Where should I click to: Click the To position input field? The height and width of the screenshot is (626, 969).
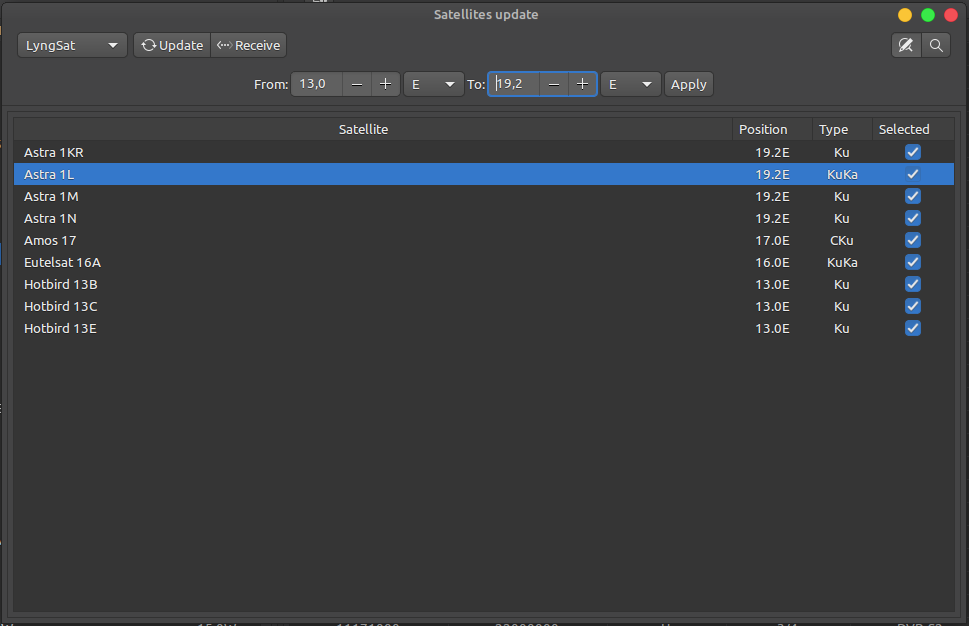click(x=514, y=84)
